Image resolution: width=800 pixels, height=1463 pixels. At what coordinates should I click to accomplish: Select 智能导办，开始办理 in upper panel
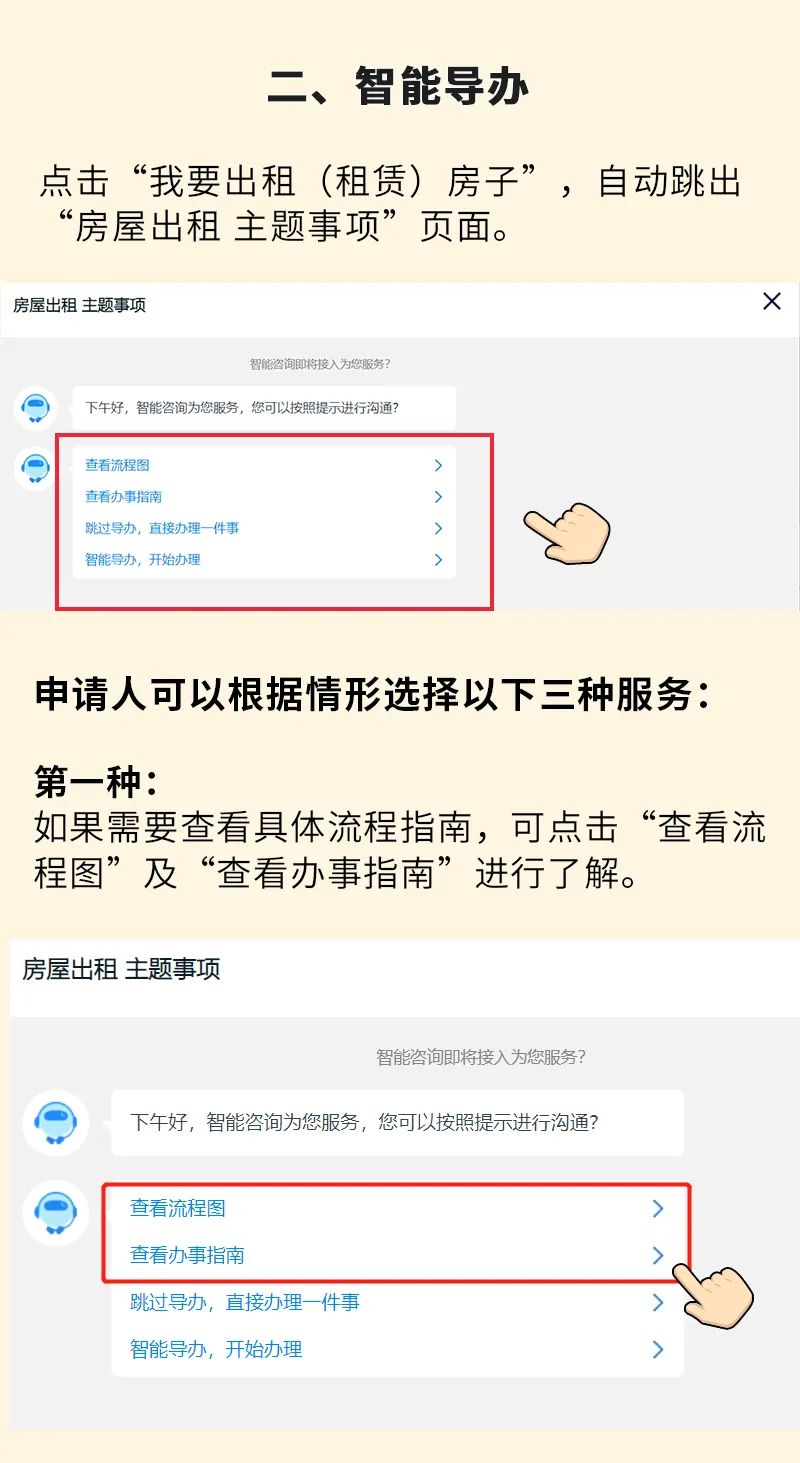[x=264, y=560]
